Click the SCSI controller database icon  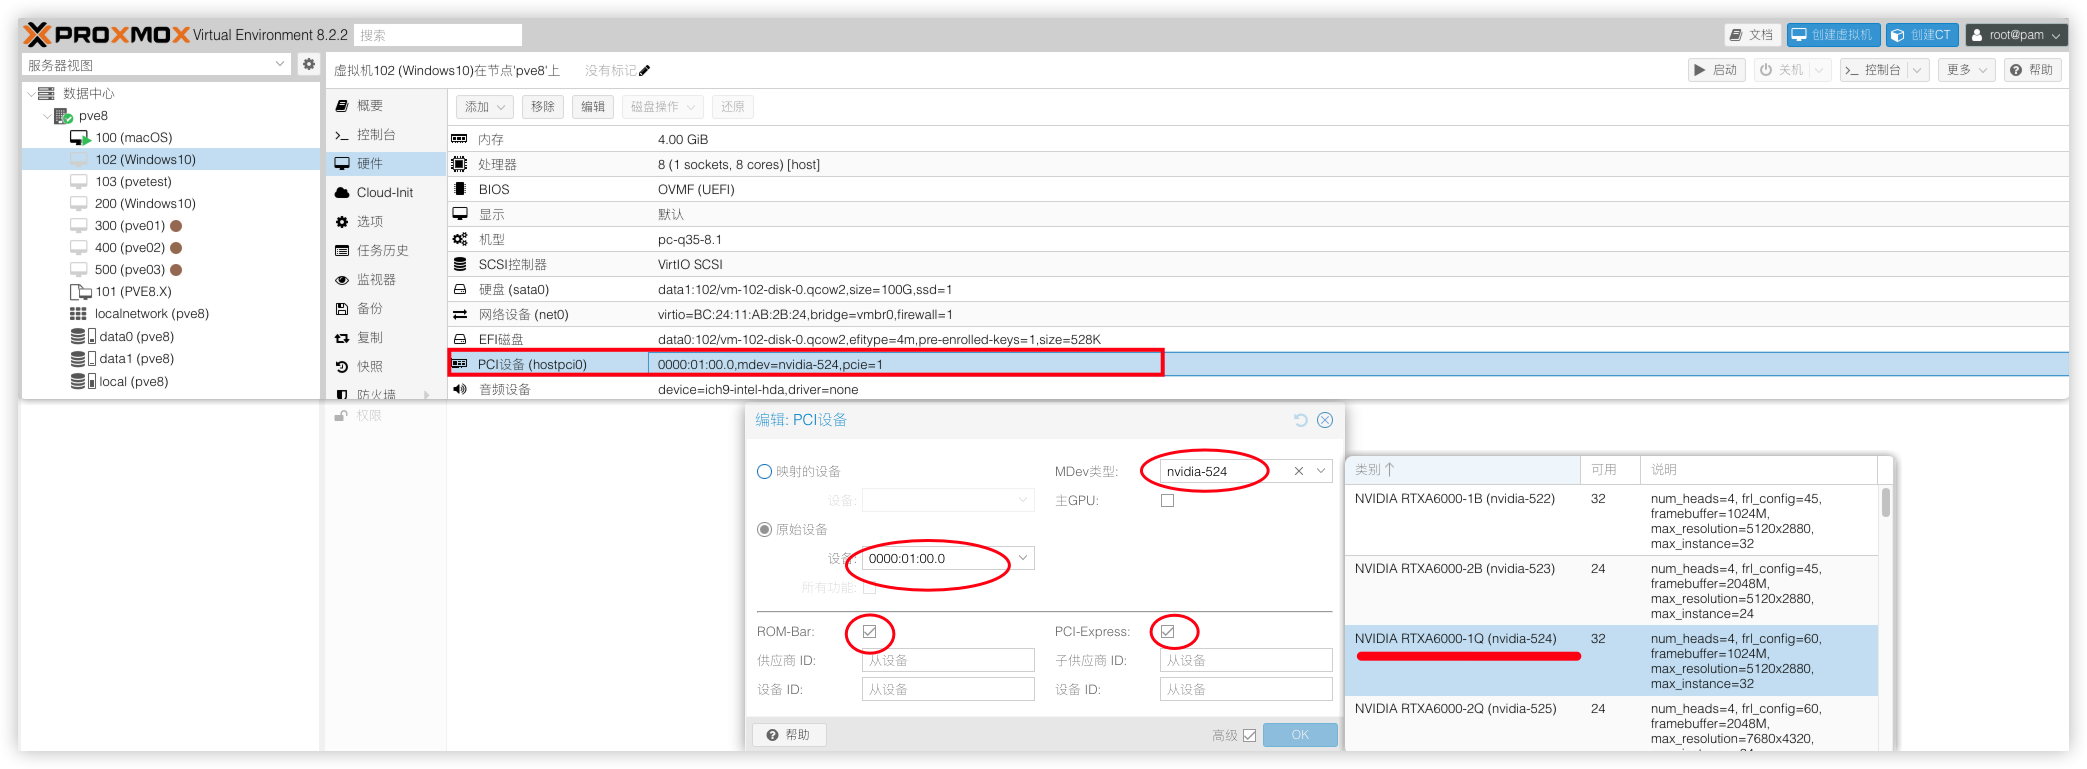click(460, 264)
